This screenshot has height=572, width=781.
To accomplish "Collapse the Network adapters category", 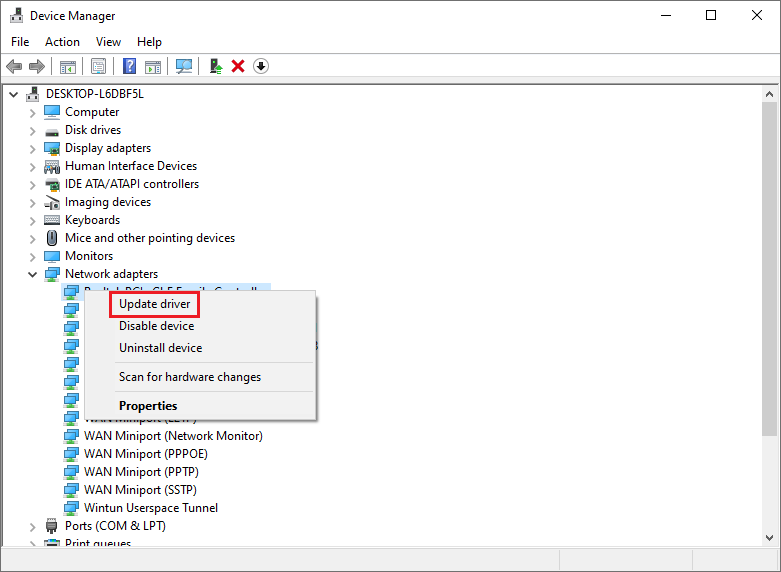I will pyautogui.click(x=32, y=274).
